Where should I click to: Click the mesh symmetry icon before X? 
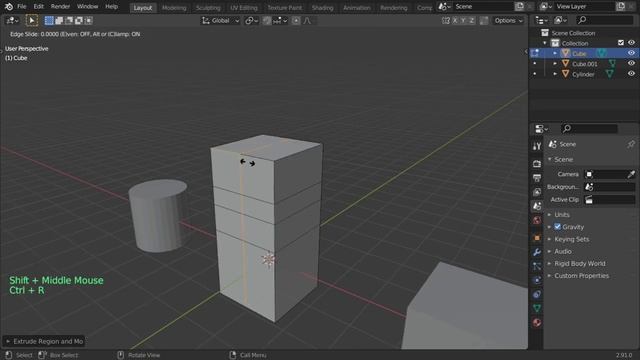click(x=446, y=20)
